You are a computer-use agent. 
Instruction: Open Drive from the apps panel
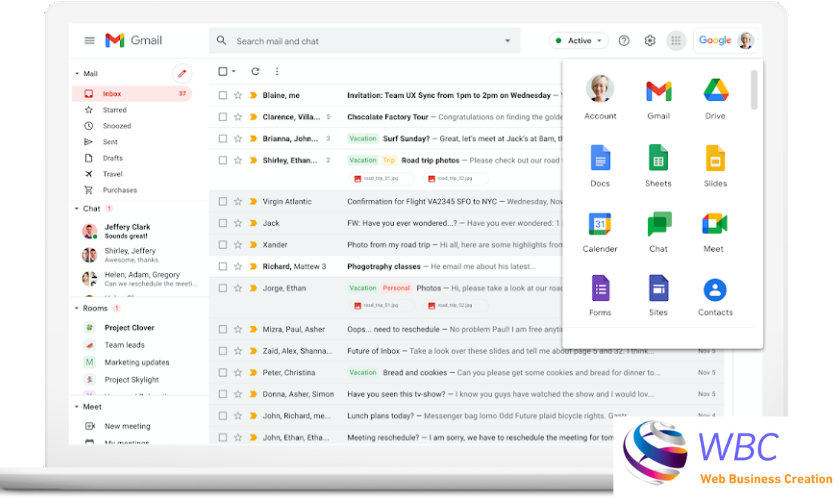tap(715, 100)
